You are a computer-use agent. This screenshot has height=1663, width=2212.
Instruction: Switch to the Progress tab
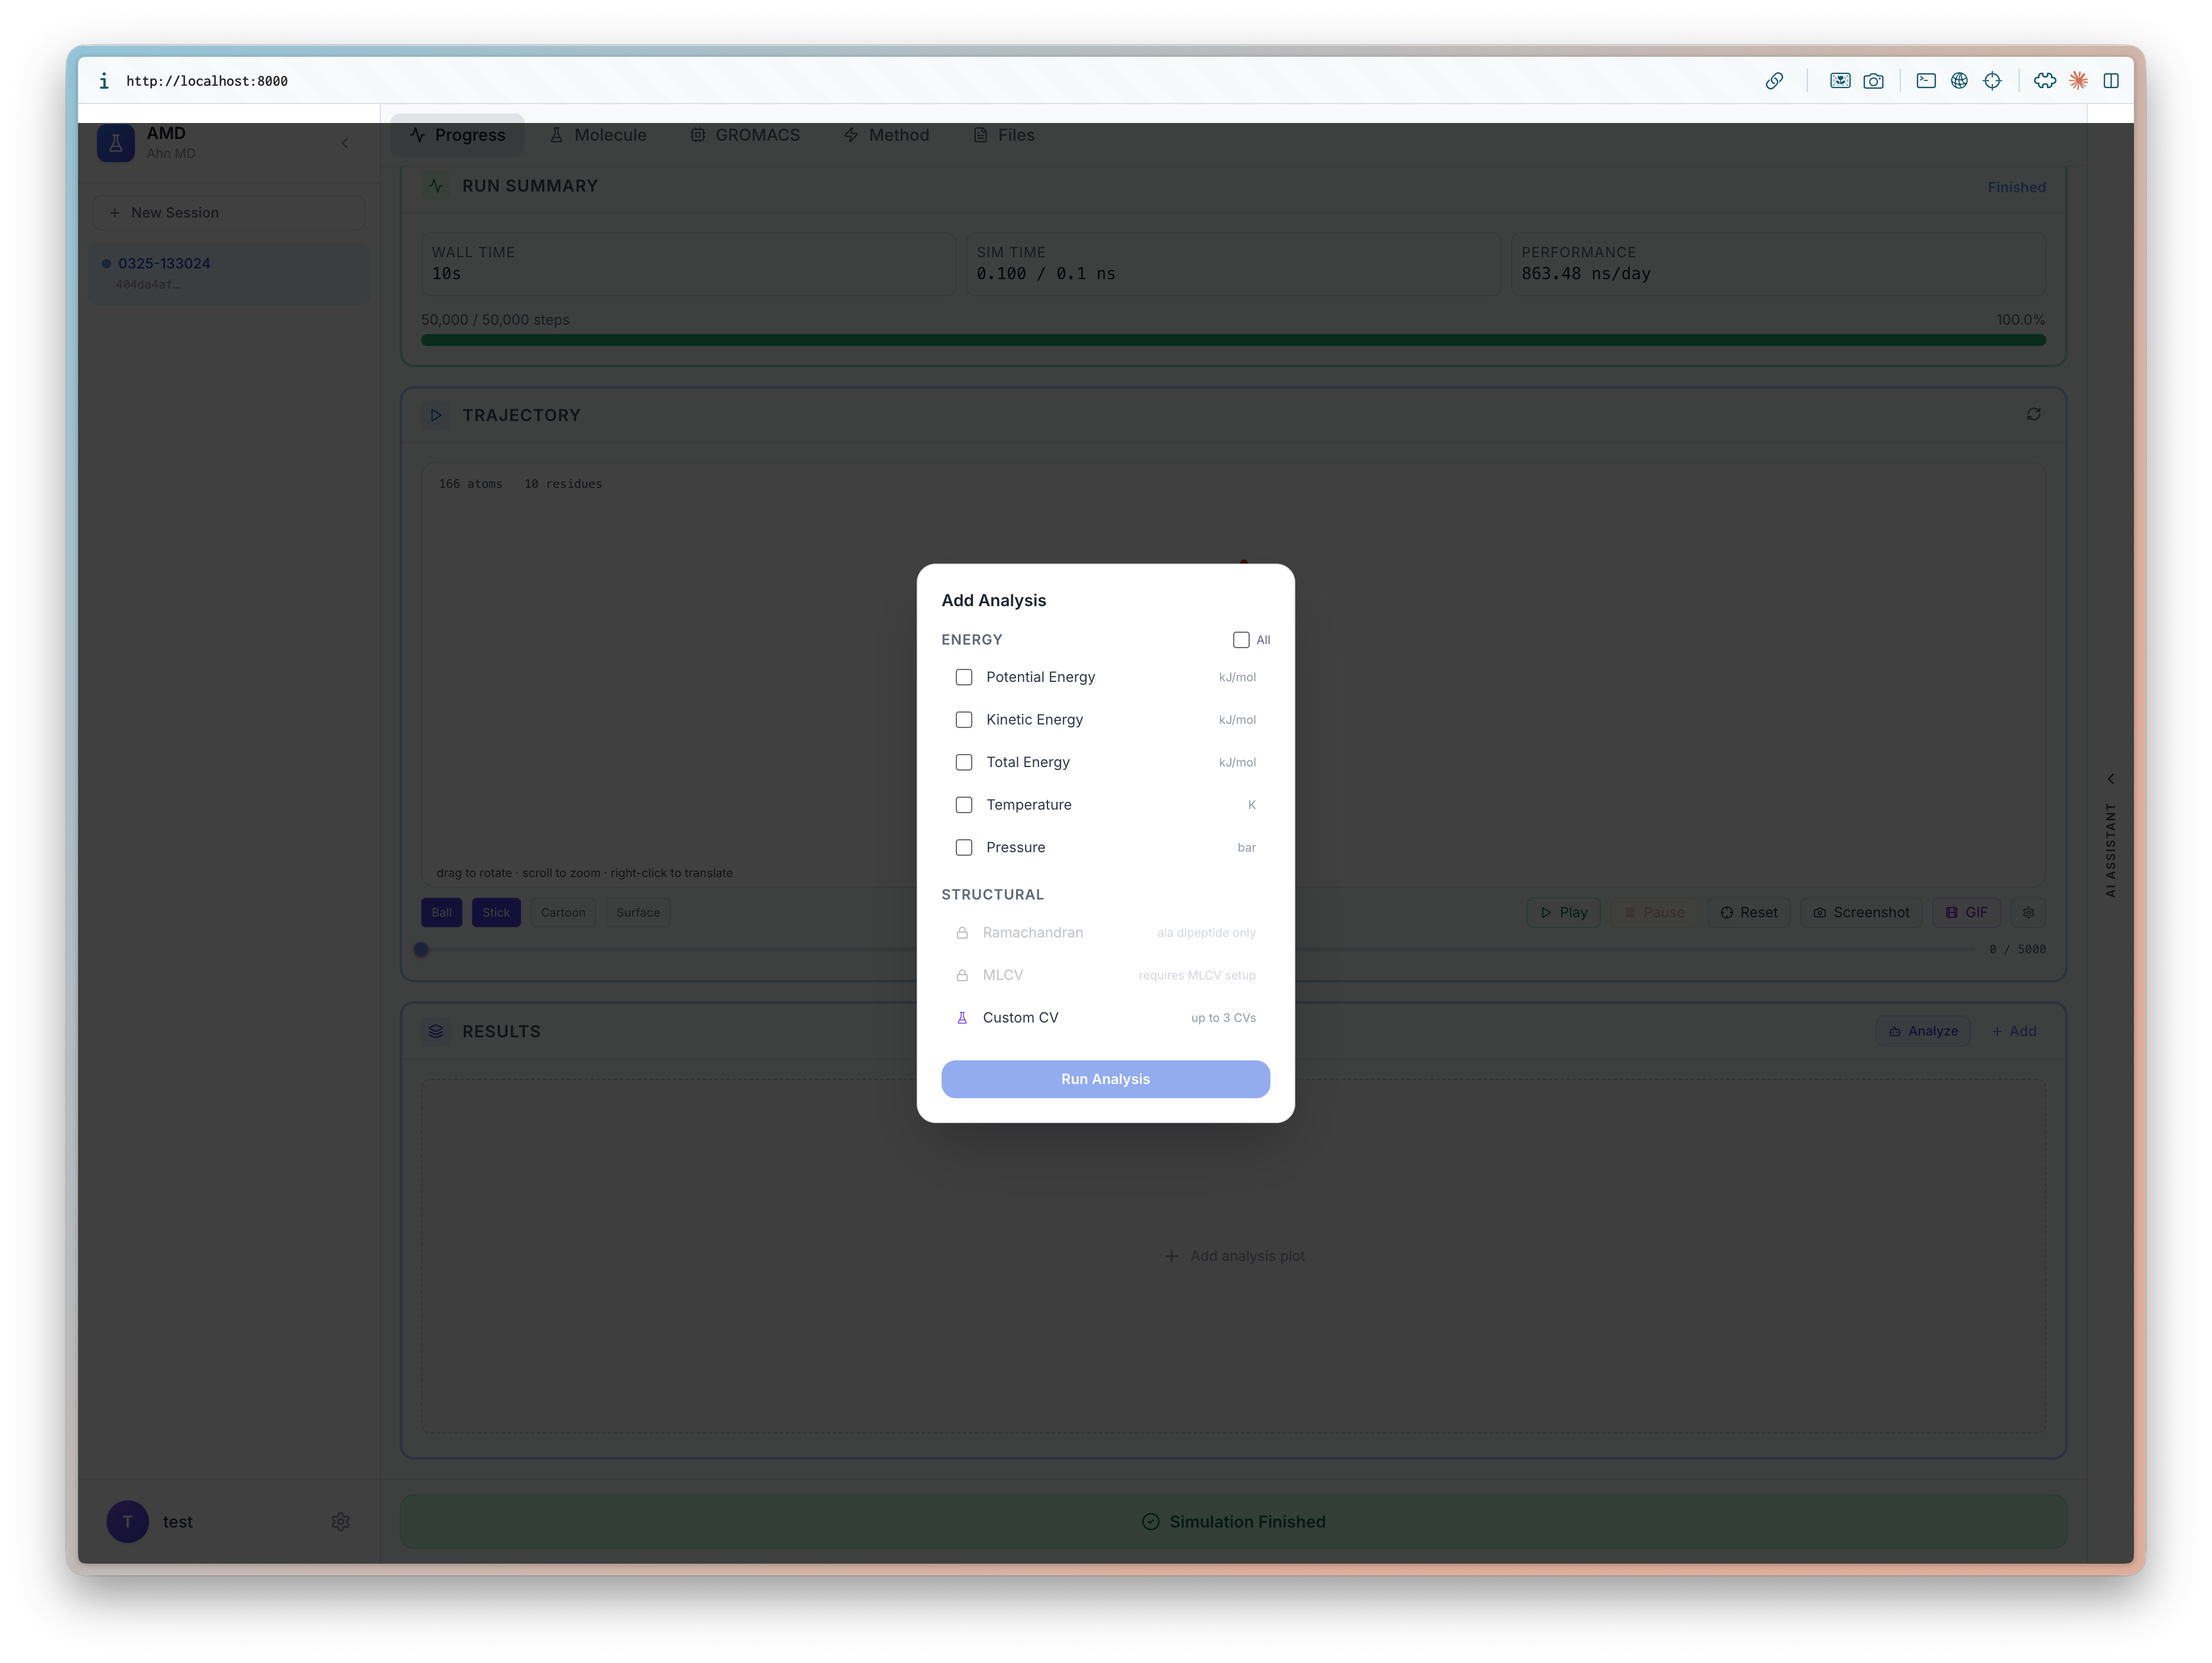(457, 135)
